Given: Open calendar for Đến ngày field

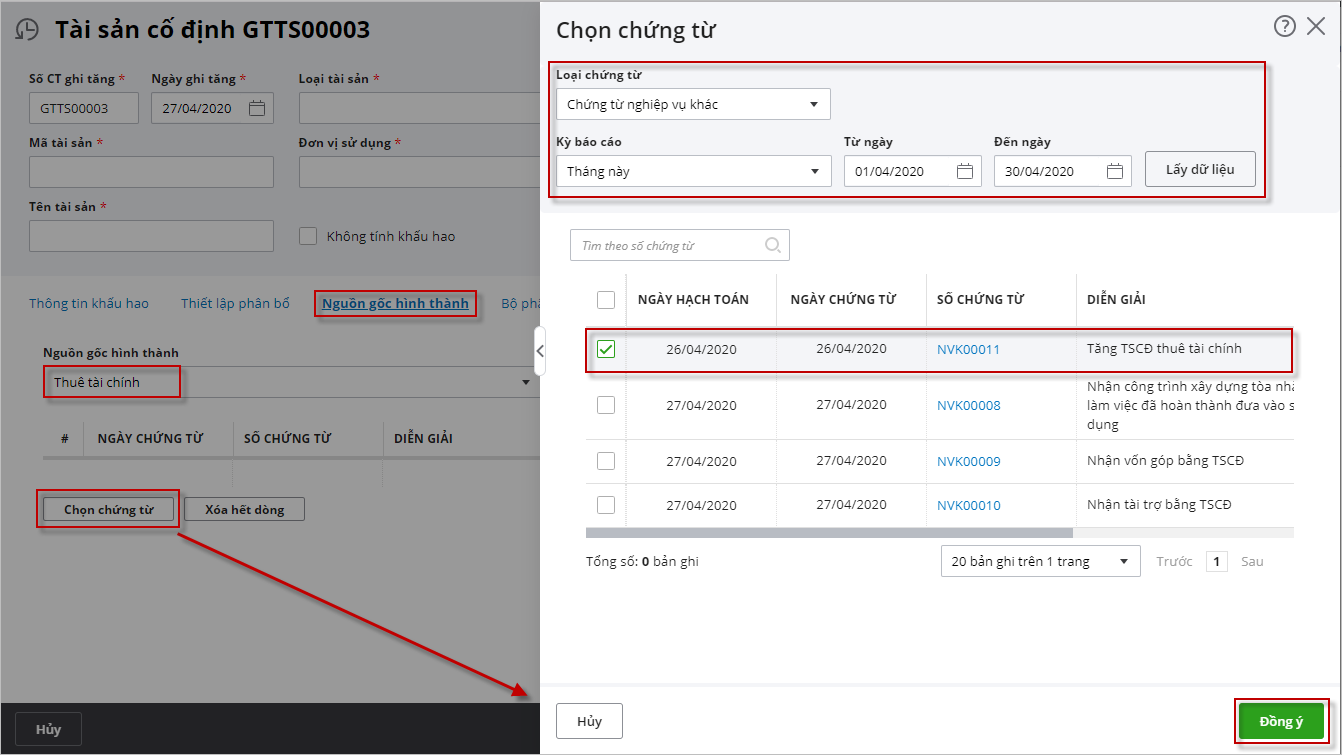Looking at the screenshot, I should [x=1115, y=171].
